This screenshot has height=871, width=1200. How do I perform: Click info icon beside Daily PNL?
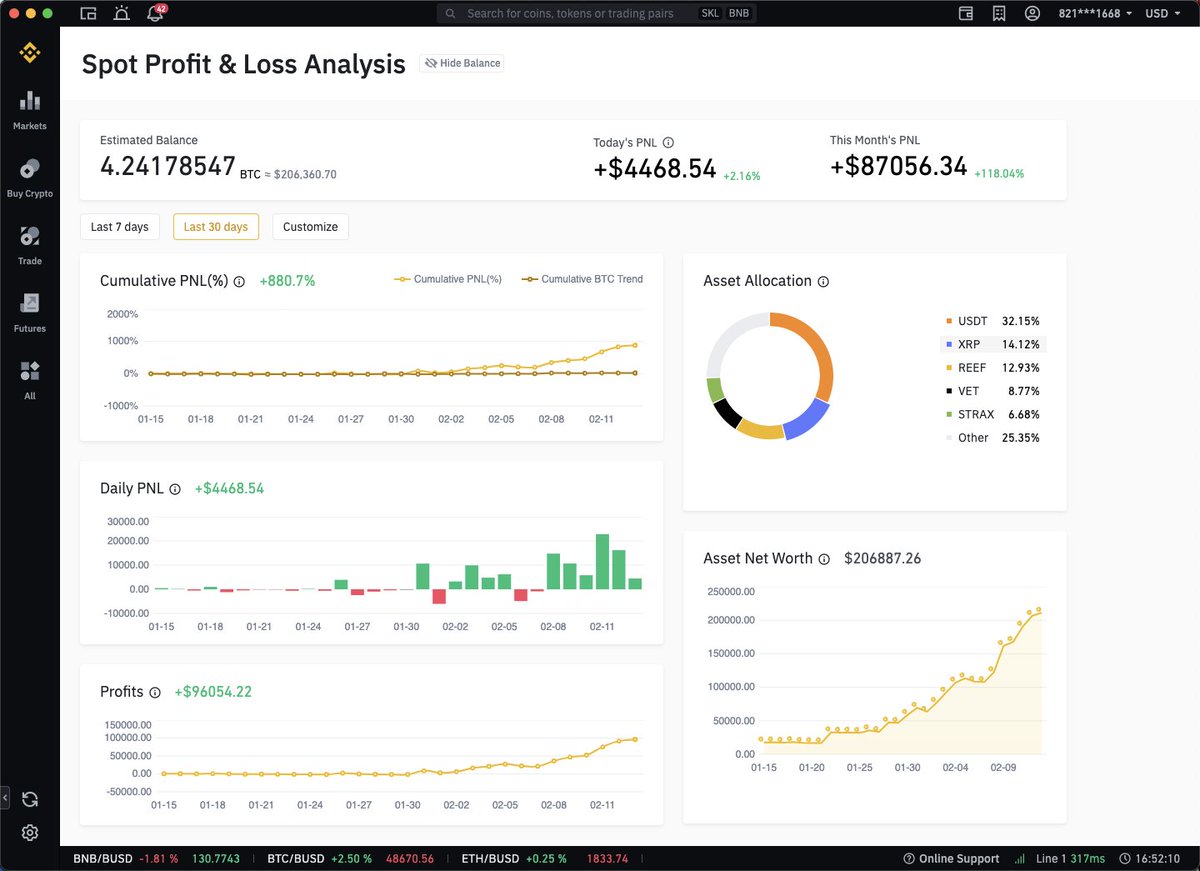pos(175,490)
